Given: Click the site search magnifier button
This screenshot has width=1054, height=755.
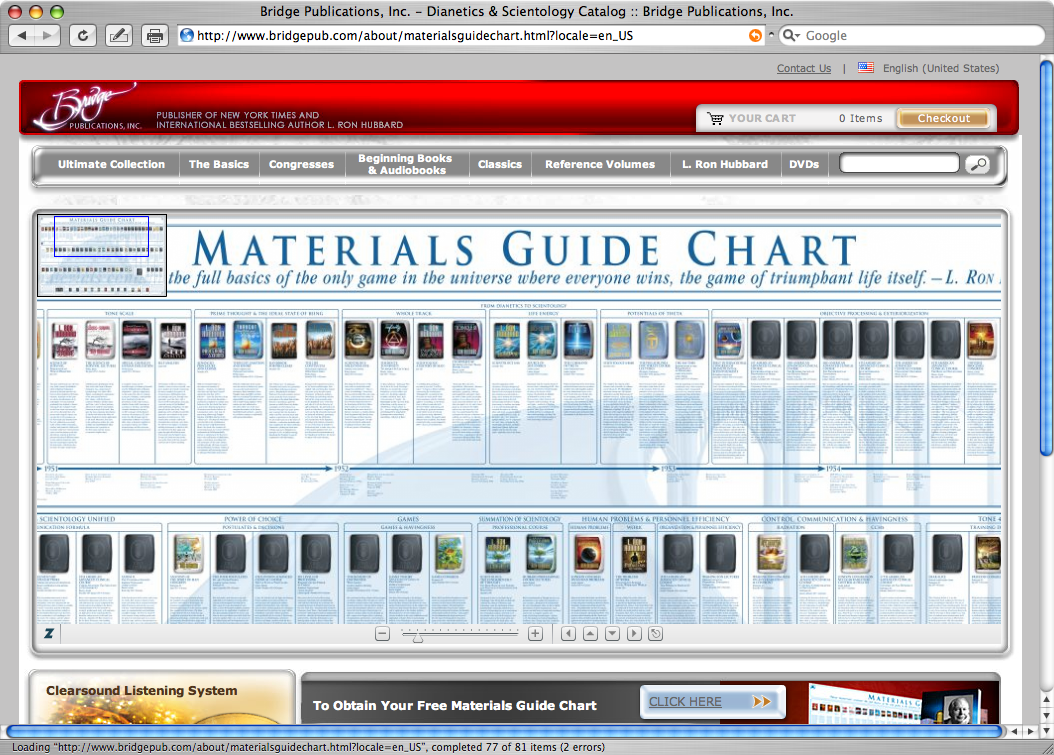Looking at the screenshot, I should click(x=978, y=164).
